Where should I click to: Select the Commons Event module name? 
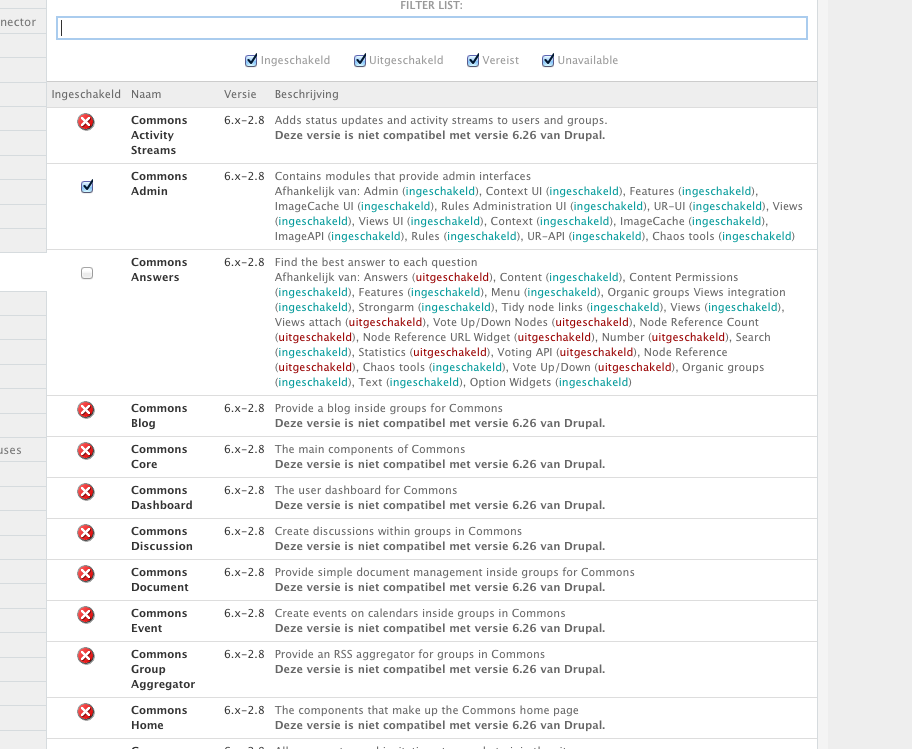159,620
